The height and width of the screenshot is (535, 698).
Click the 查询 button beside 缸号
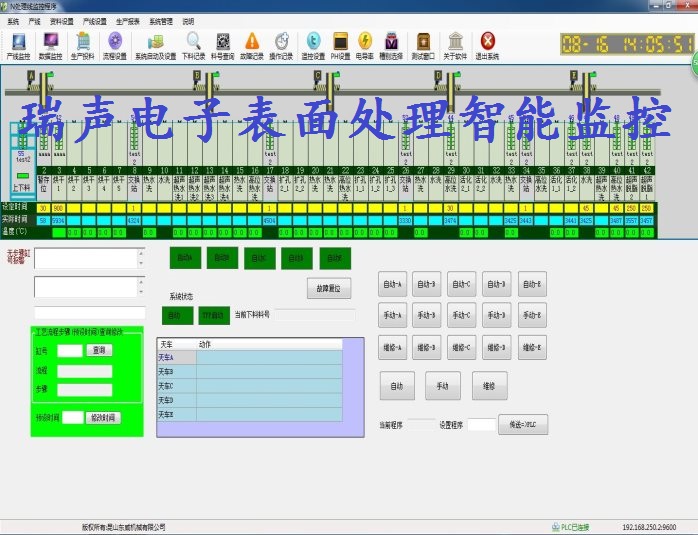point(99,350)
